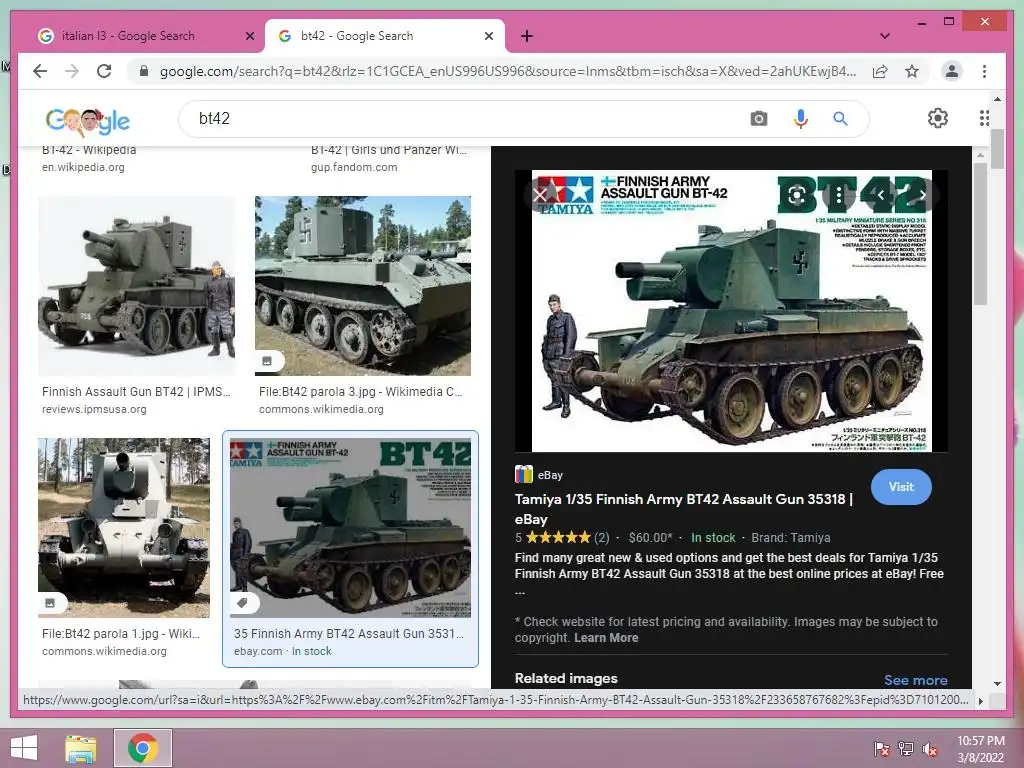The image size is (1024, 768).
Task: Open the Action Center flag icon in the tray
Action: [882, 749]
